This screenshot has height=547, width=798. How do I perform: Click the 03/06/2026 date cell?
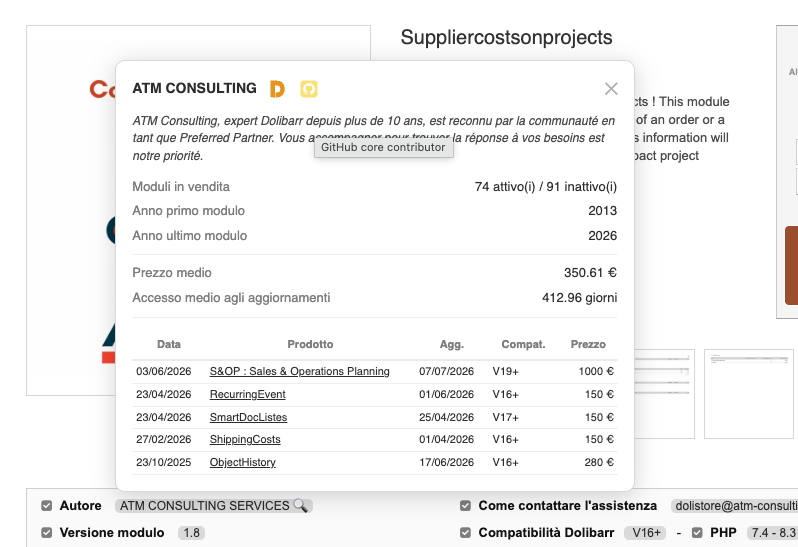click(164, 371)
